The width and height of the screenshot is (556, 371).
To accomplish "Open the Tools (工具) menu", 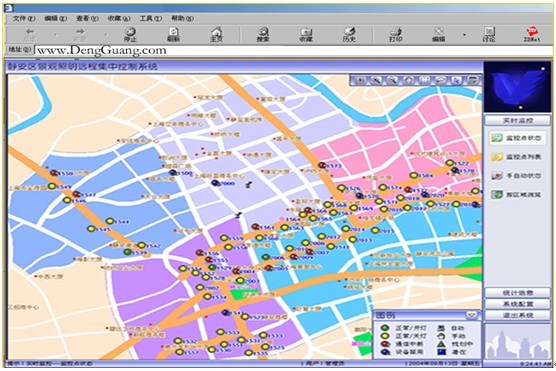I will [x=151, y=18].
